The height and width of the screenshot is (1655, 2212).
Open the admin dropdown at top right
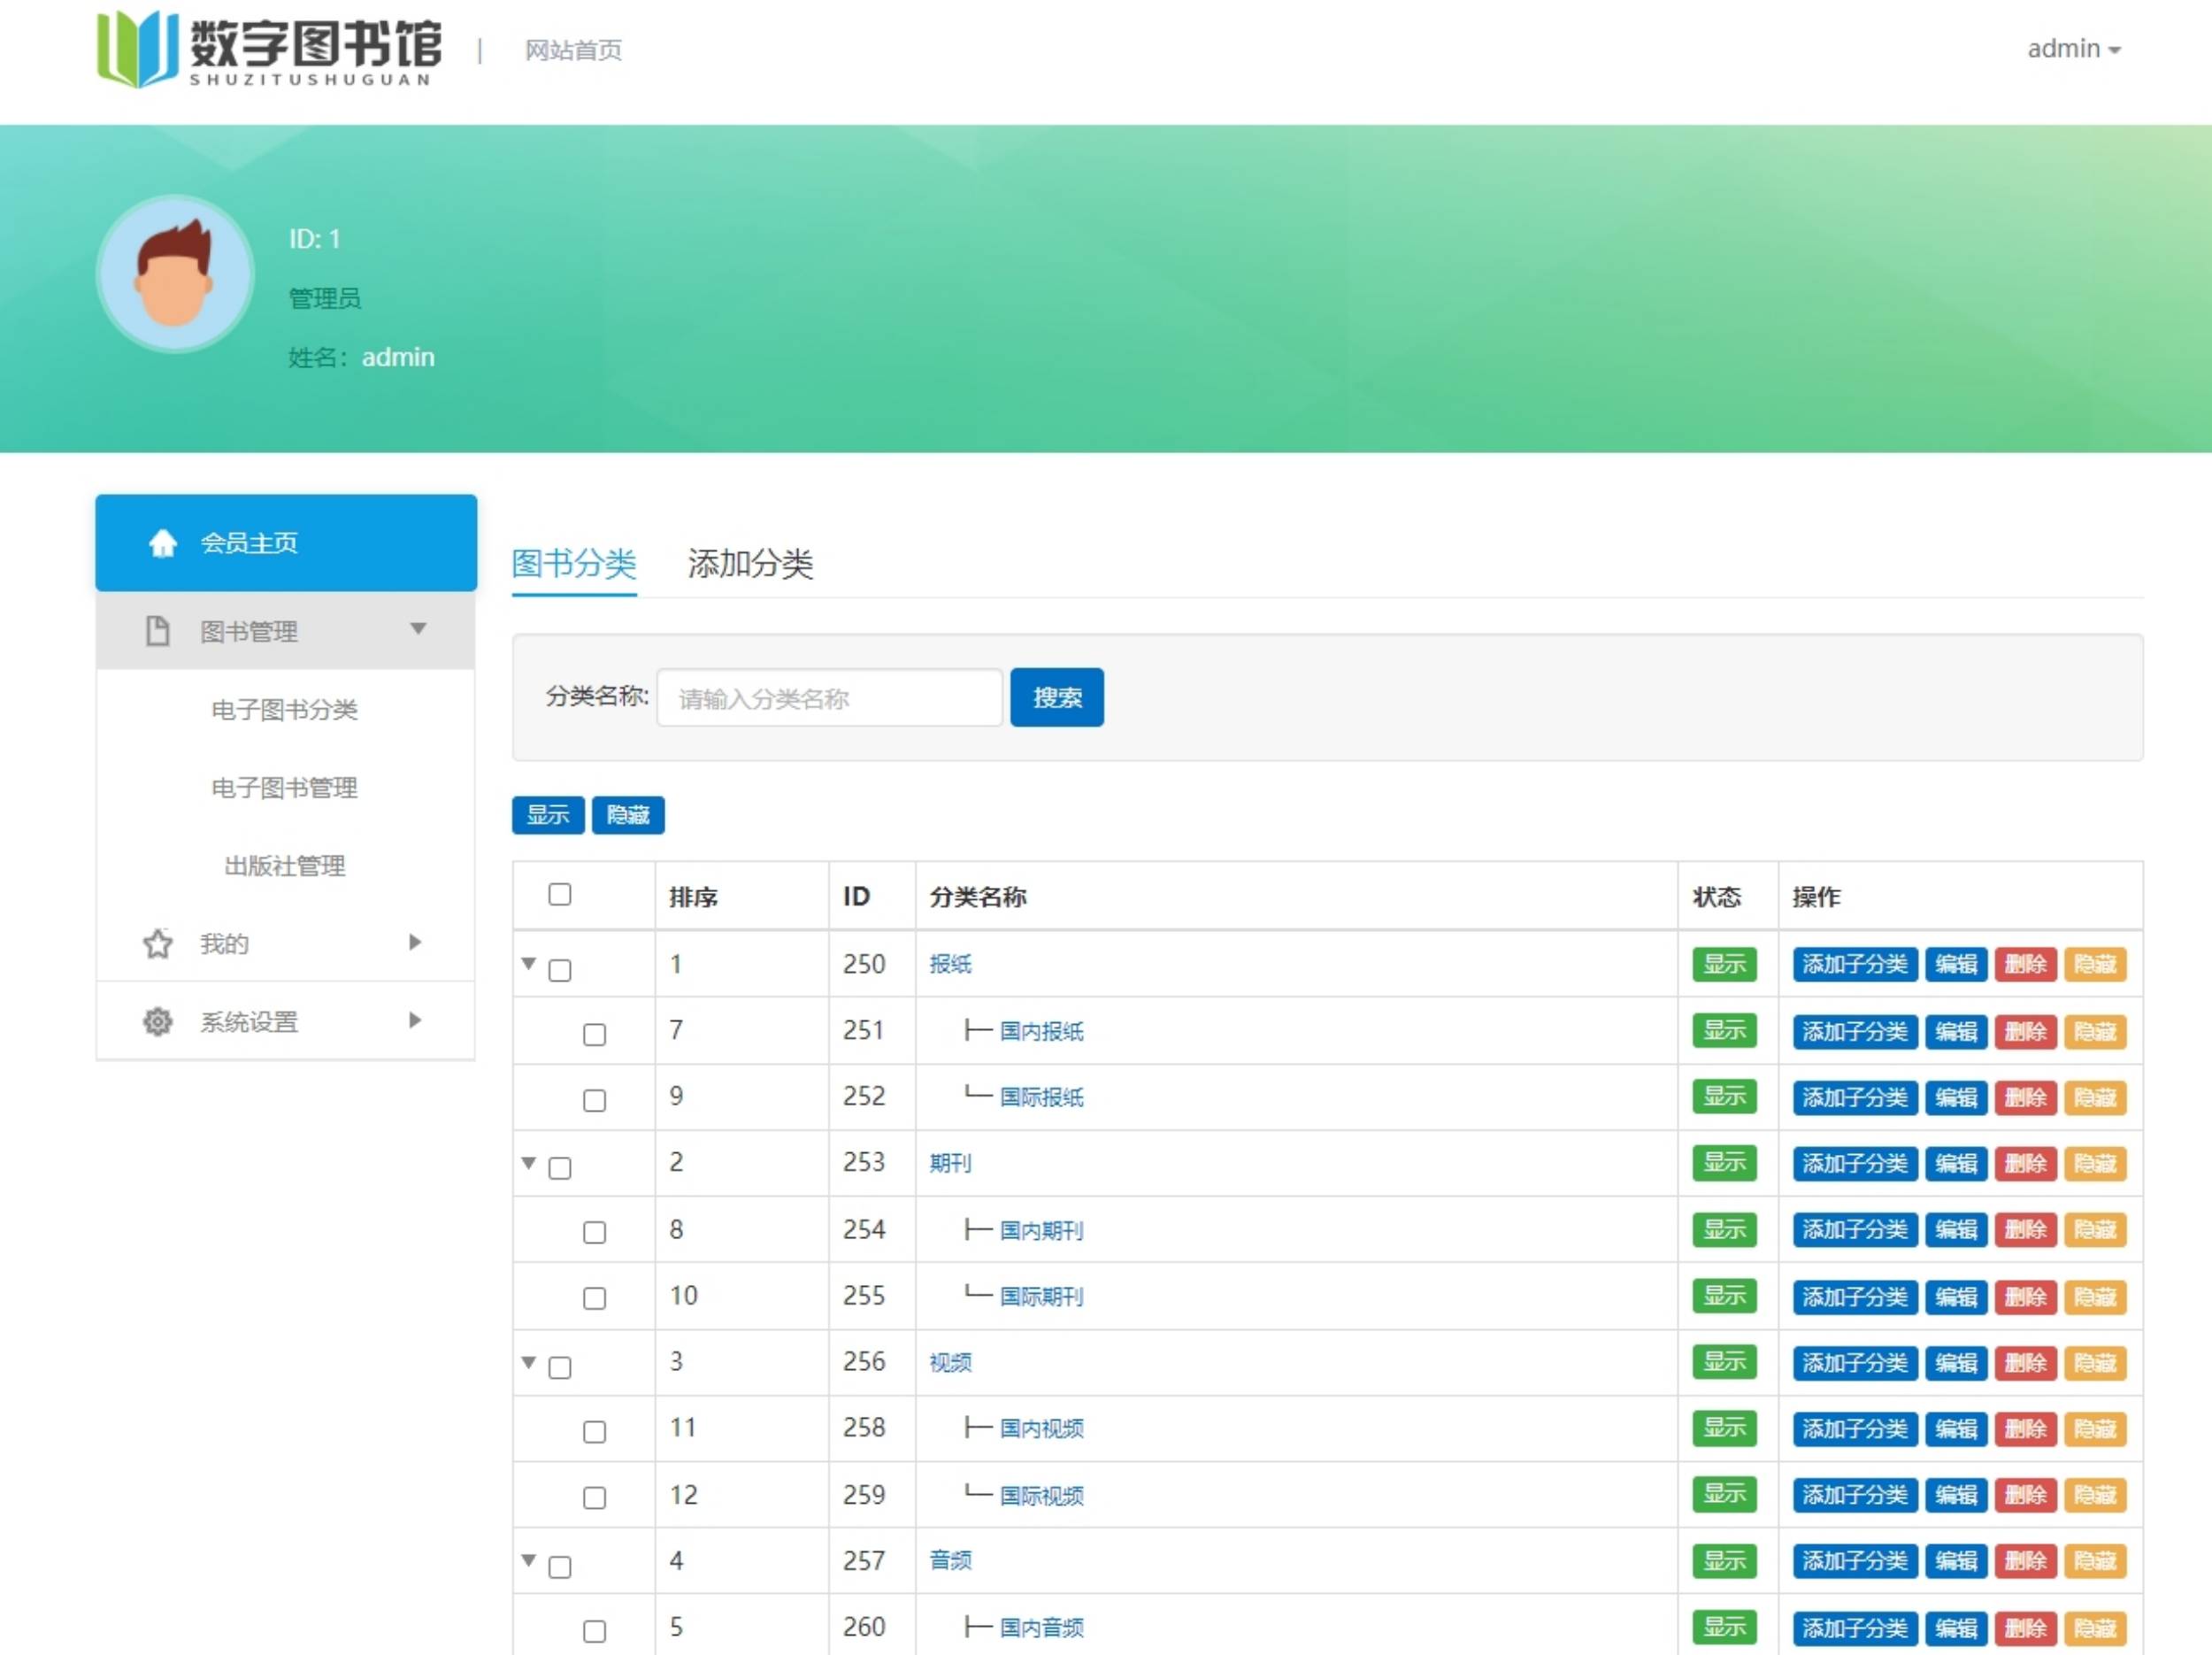coord(2073,49)
